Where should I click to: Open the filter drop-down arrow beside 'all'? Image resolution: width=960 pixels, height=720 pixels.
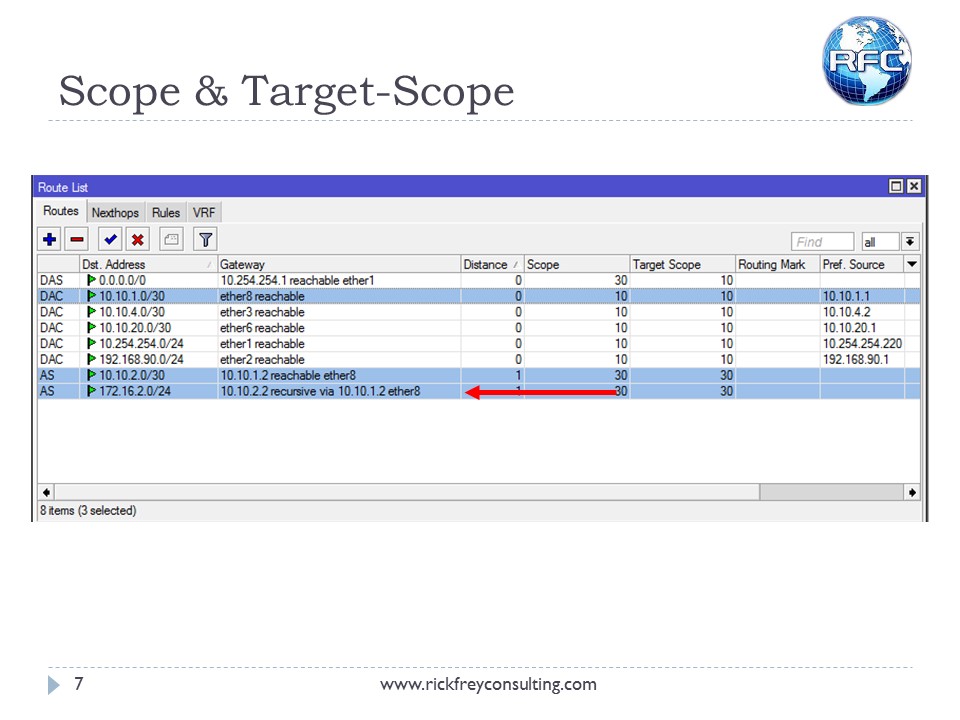click(910, 242)
